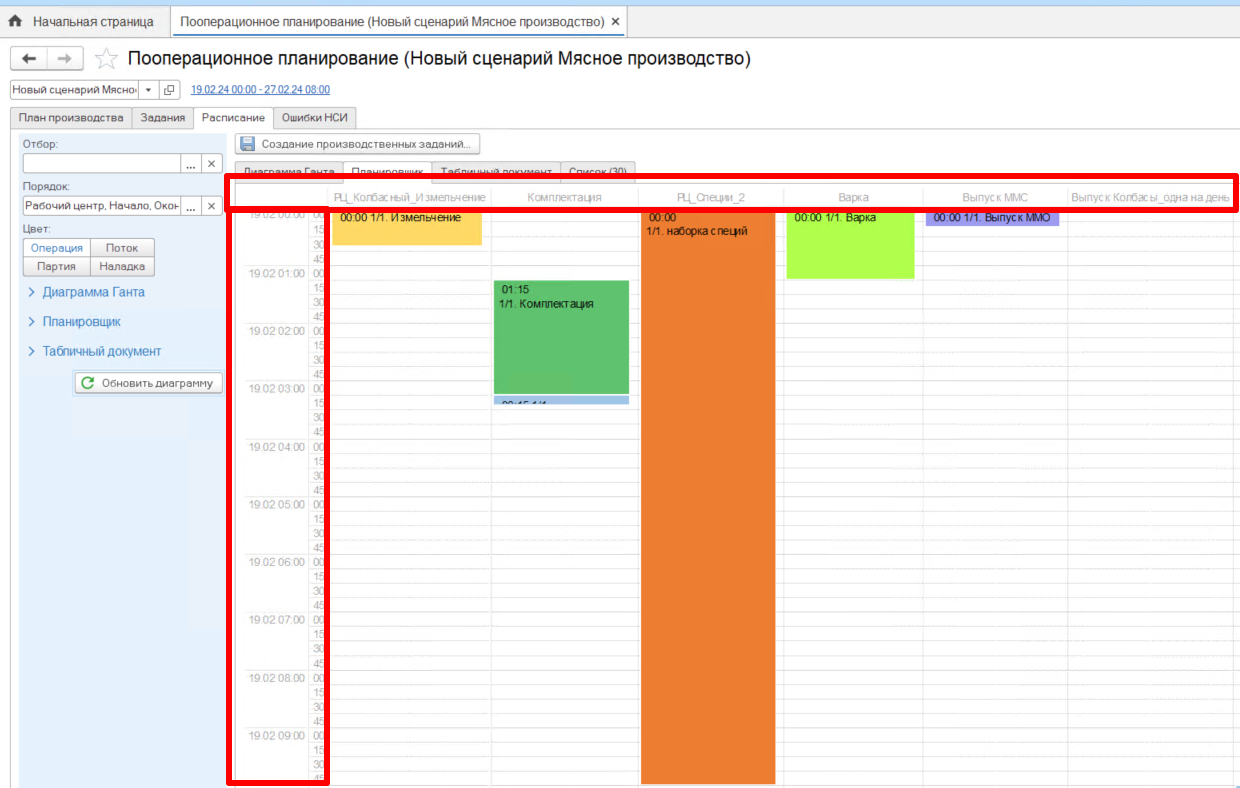Click the forward arrow navigation button
Image resolution: width=1240 pixels, height=788 pixels.
click(x=64, y=59)
